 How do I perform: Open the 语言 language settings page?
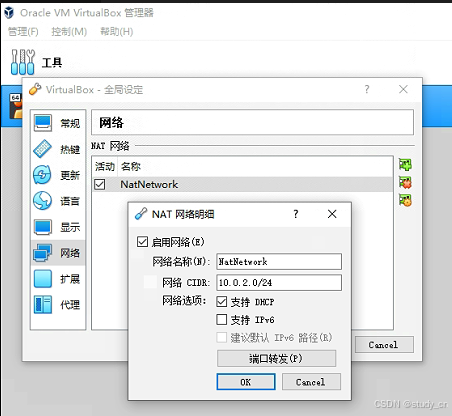click(58, 201)
